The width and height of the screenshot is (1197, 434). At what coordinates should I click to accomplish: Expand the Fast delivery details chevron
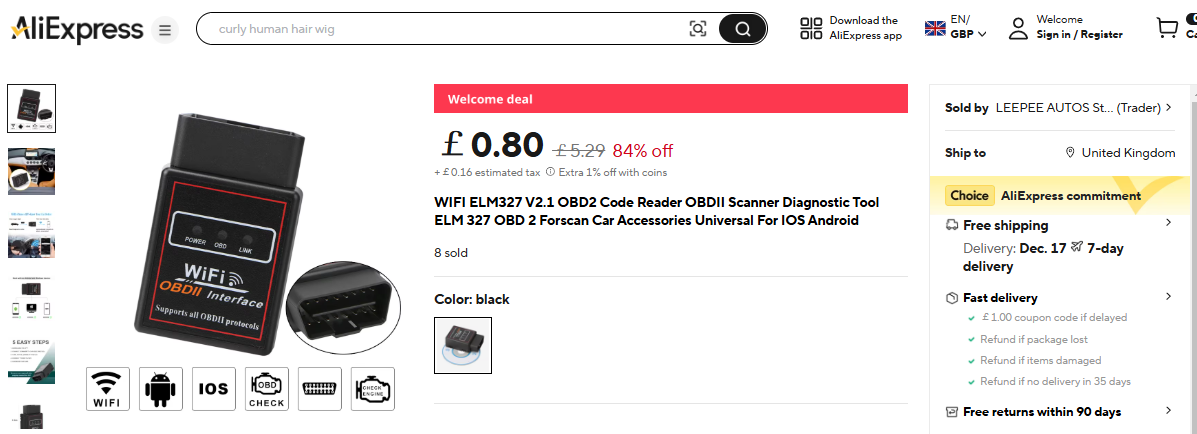coord(1168,296)
